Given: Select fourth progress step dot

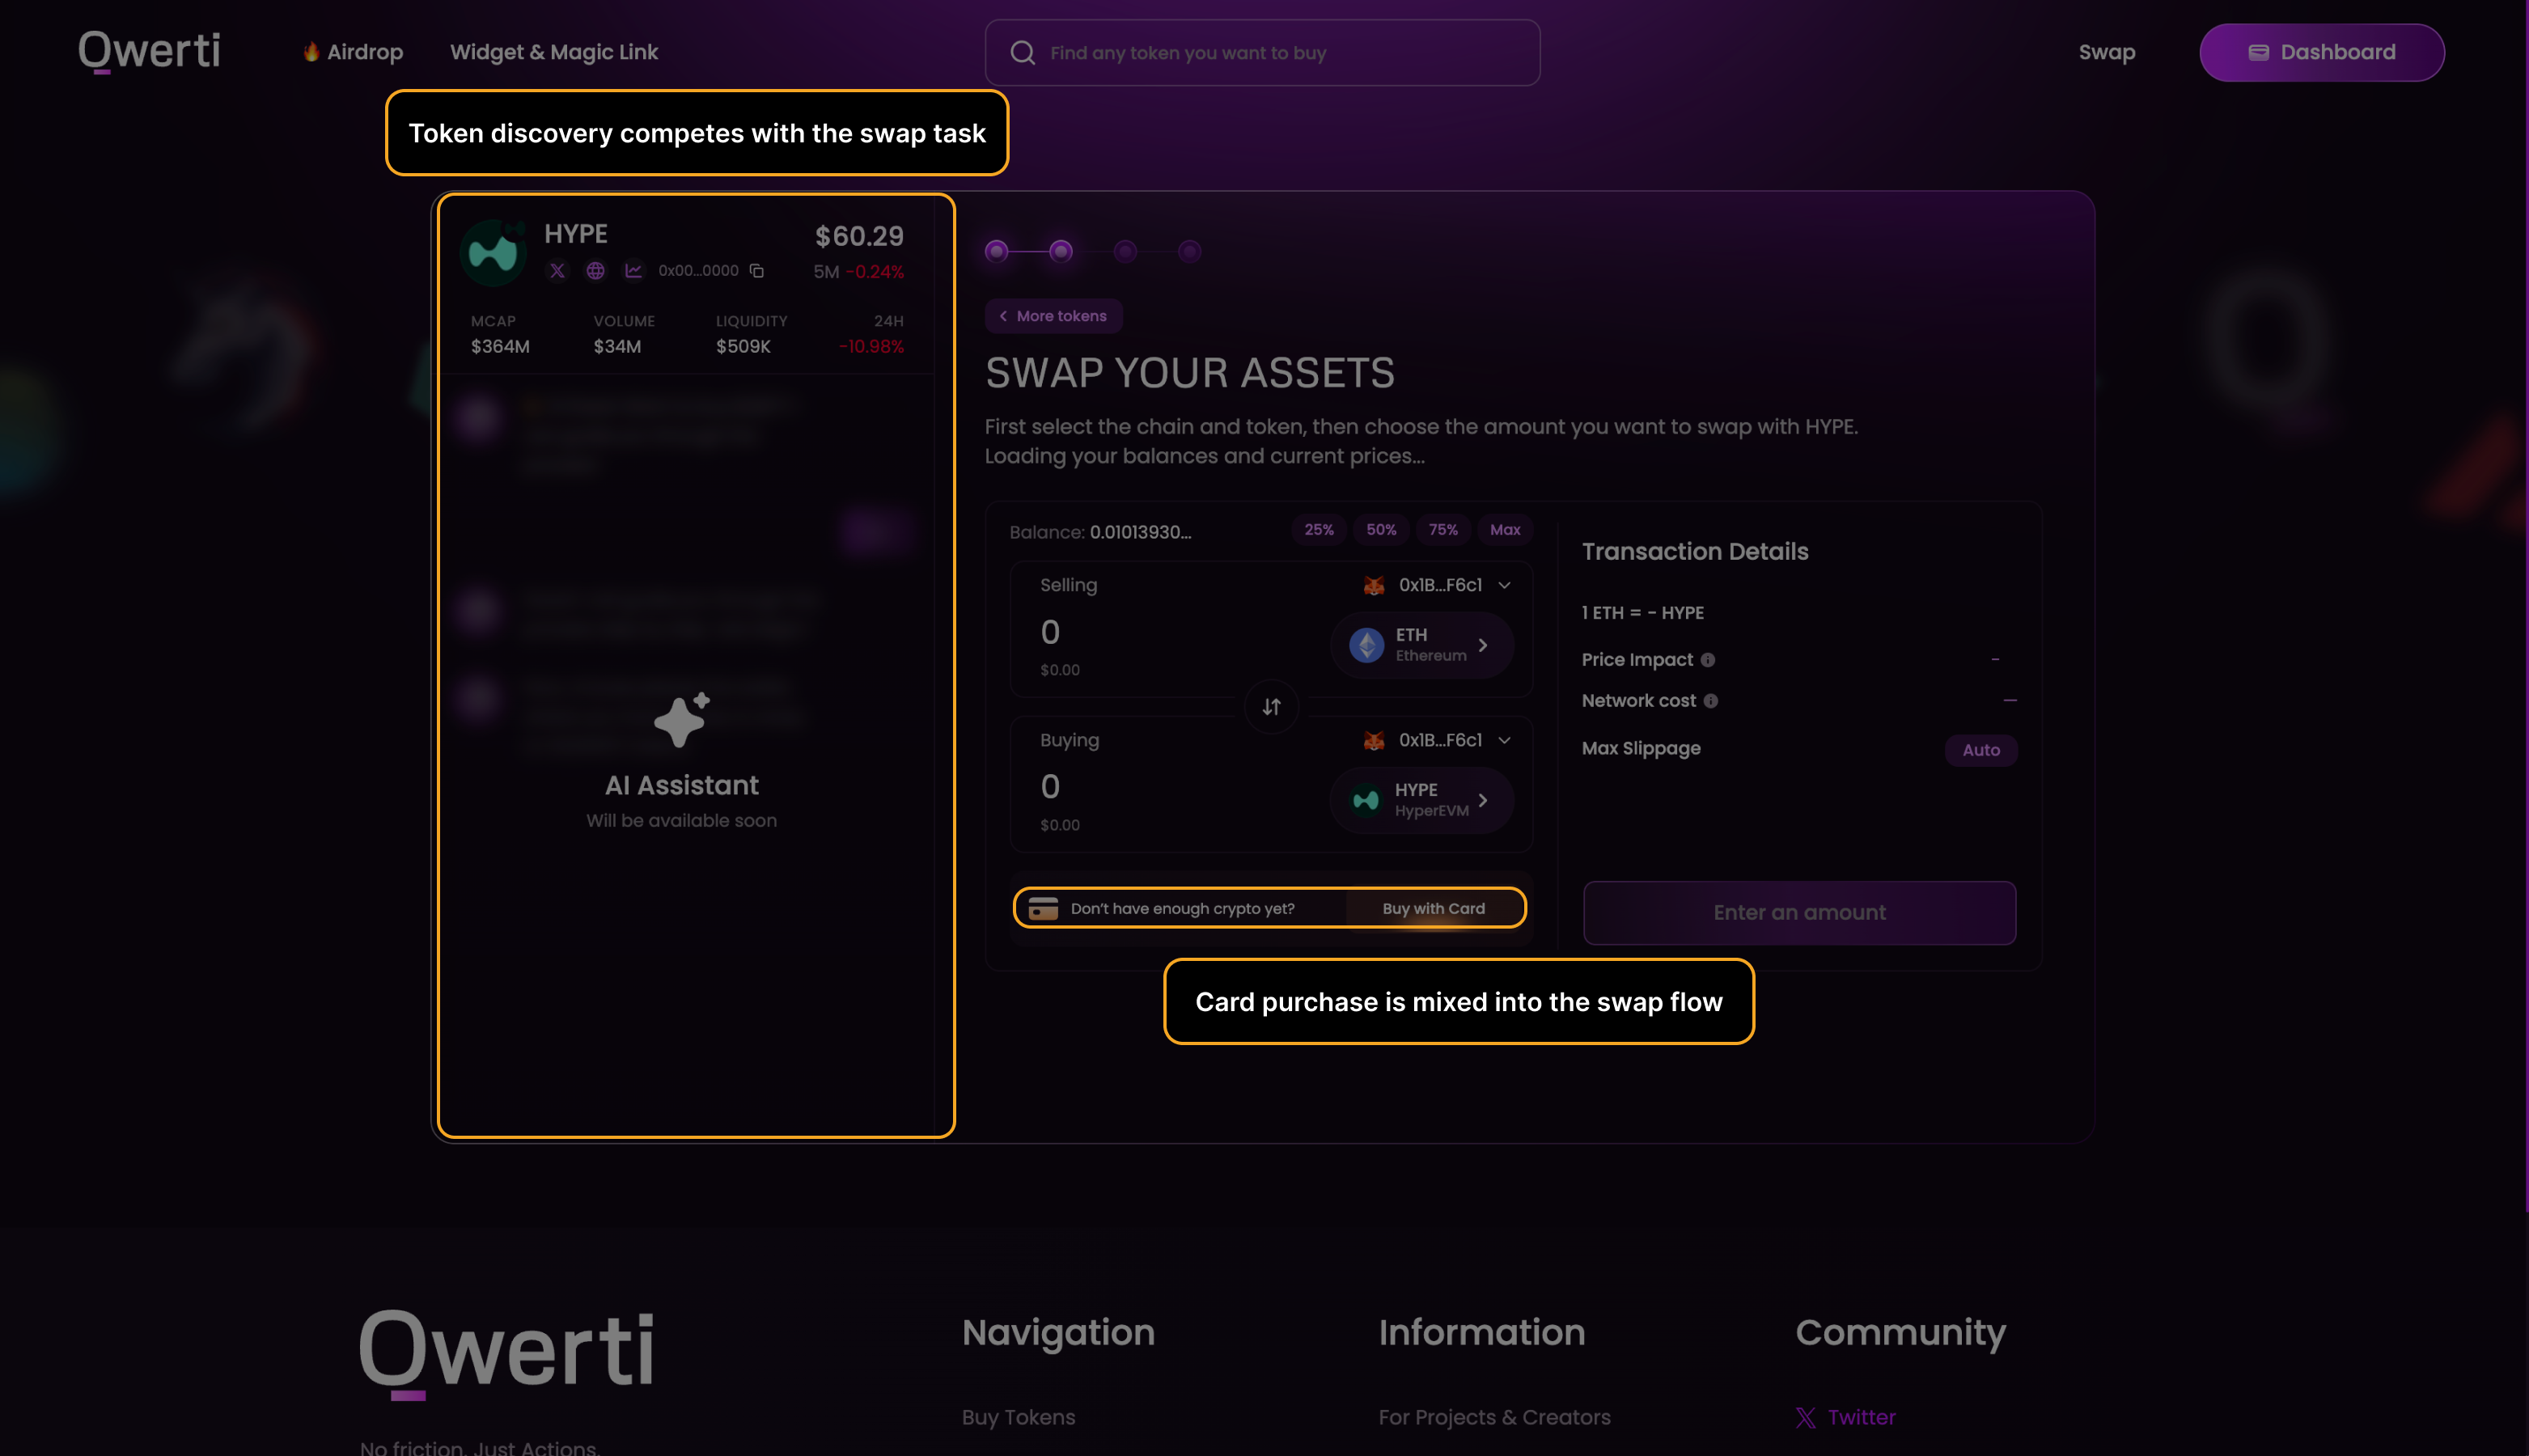Looking at the screenshot, I should point(1189,251).
